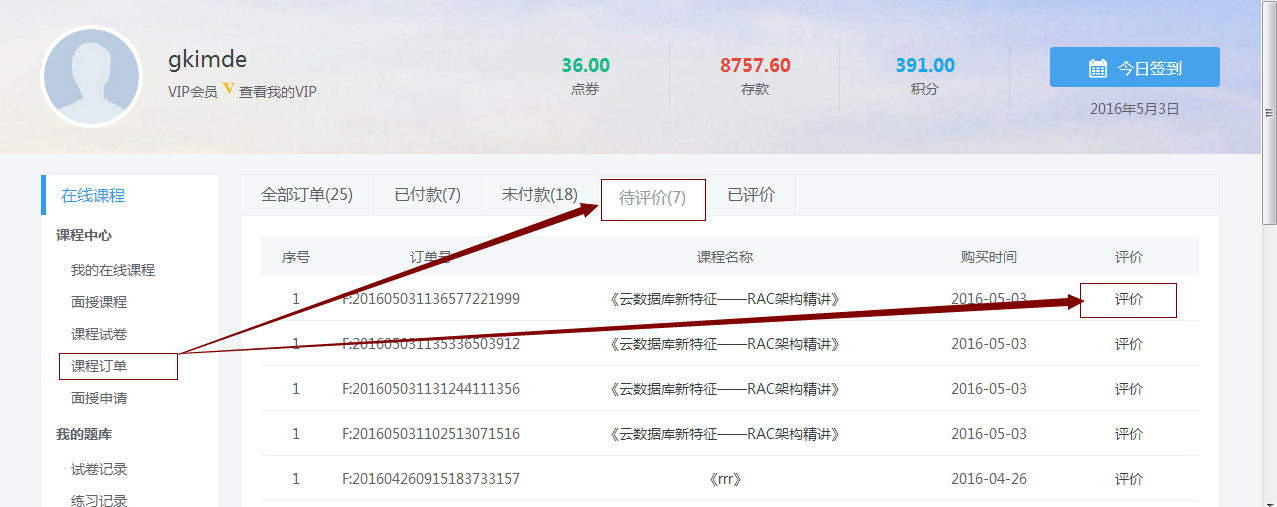This screenshot has width=1277, height=507.
Task: Click 评价 for the 《rrr》 course order
Action: pyautogui.click(x=1128, y=479)
